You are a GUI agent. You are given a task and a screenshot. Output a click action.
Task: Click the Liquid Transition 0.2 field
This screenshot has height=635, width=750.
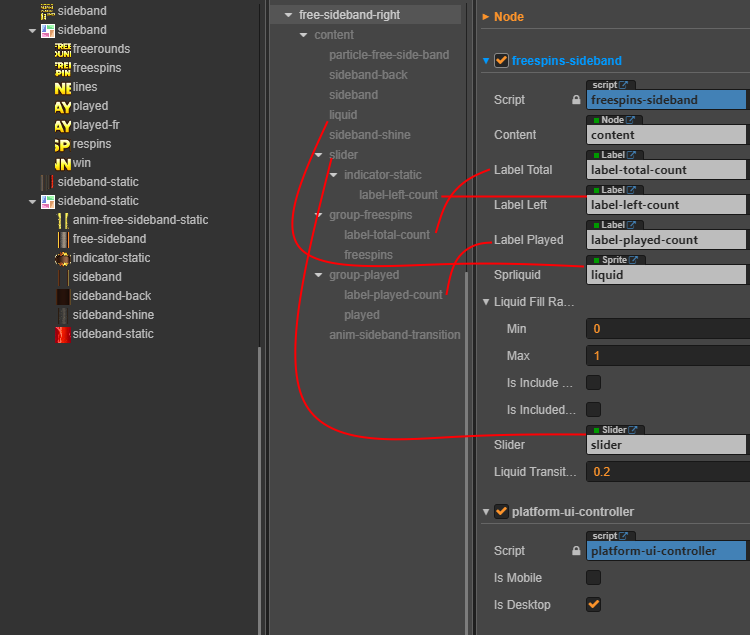[668, 472]
